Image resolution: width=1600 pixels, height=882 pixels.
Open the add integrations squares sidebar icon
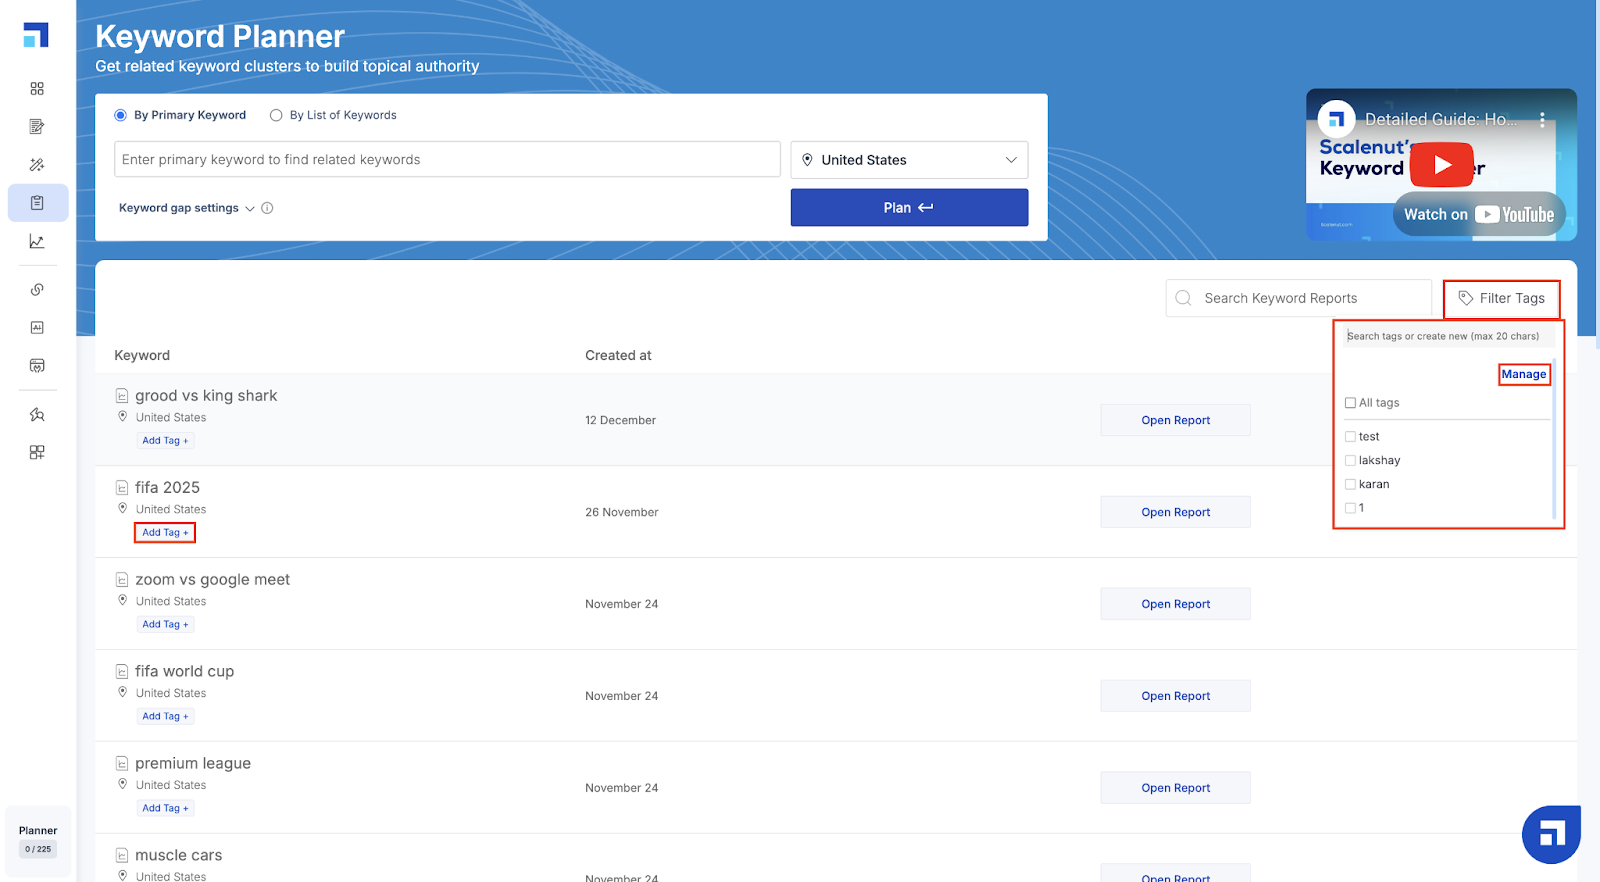point(37,452)
